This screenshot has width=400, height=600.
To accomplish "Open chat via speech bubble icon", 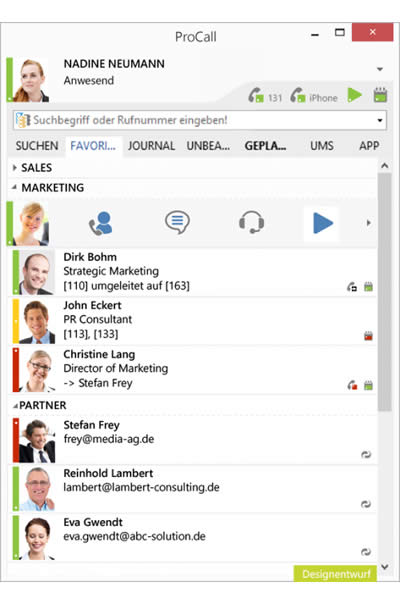I will coord(177,222).
